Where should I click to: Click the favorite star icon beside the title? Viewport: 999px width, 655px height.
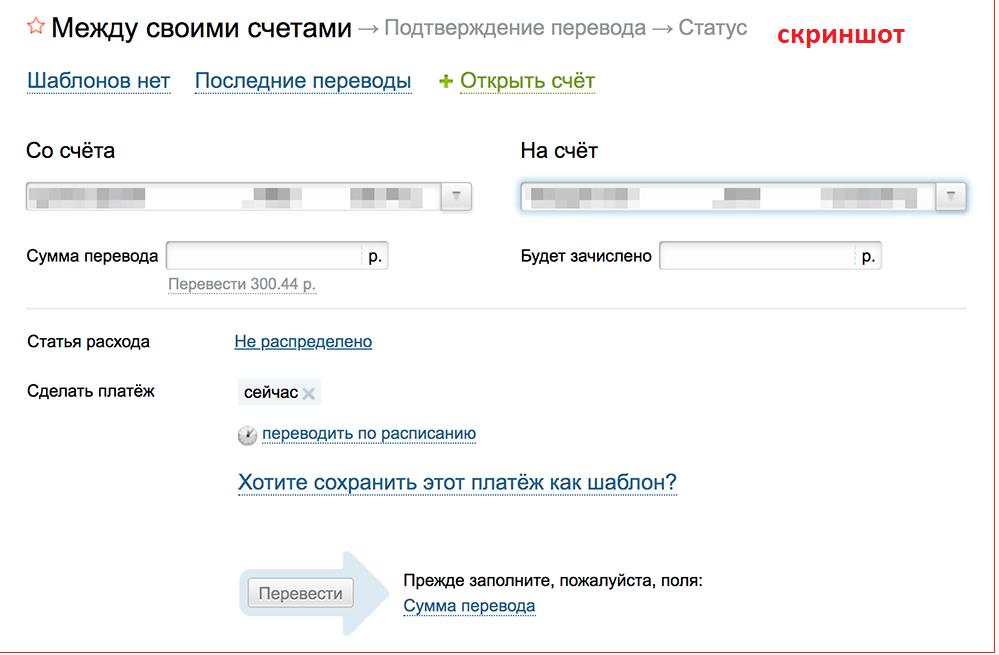point(36,26)
